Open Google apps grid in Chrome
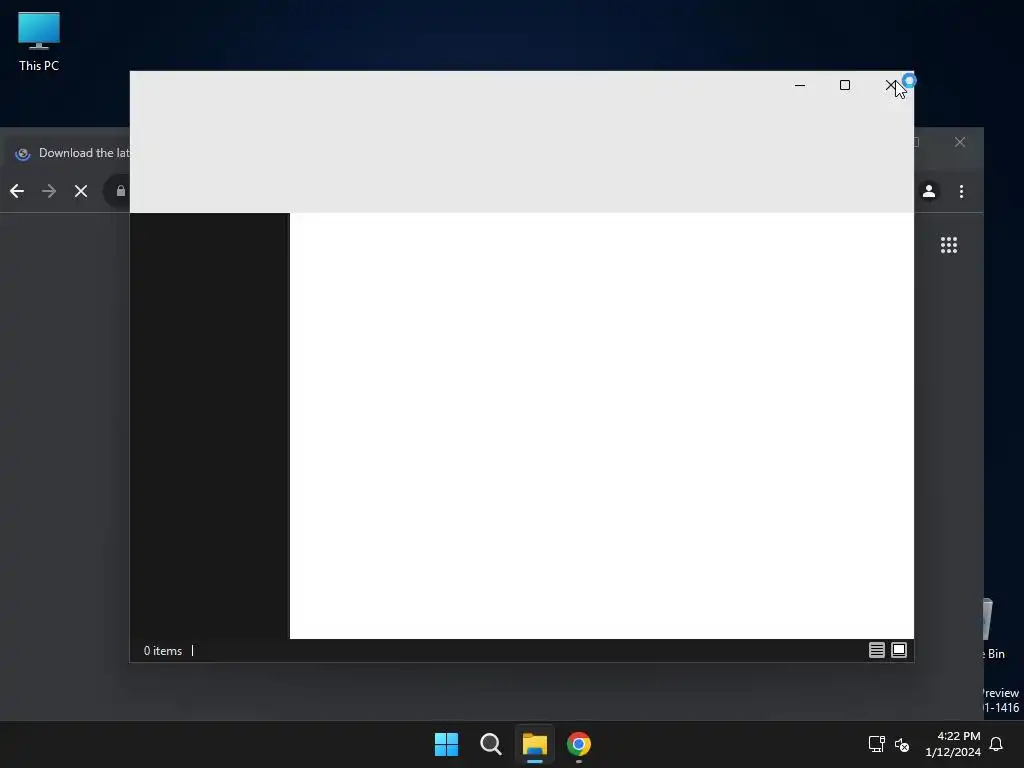Image resolution: width=1024 pixels, height=768 pixels. click(x=949, y=245)
